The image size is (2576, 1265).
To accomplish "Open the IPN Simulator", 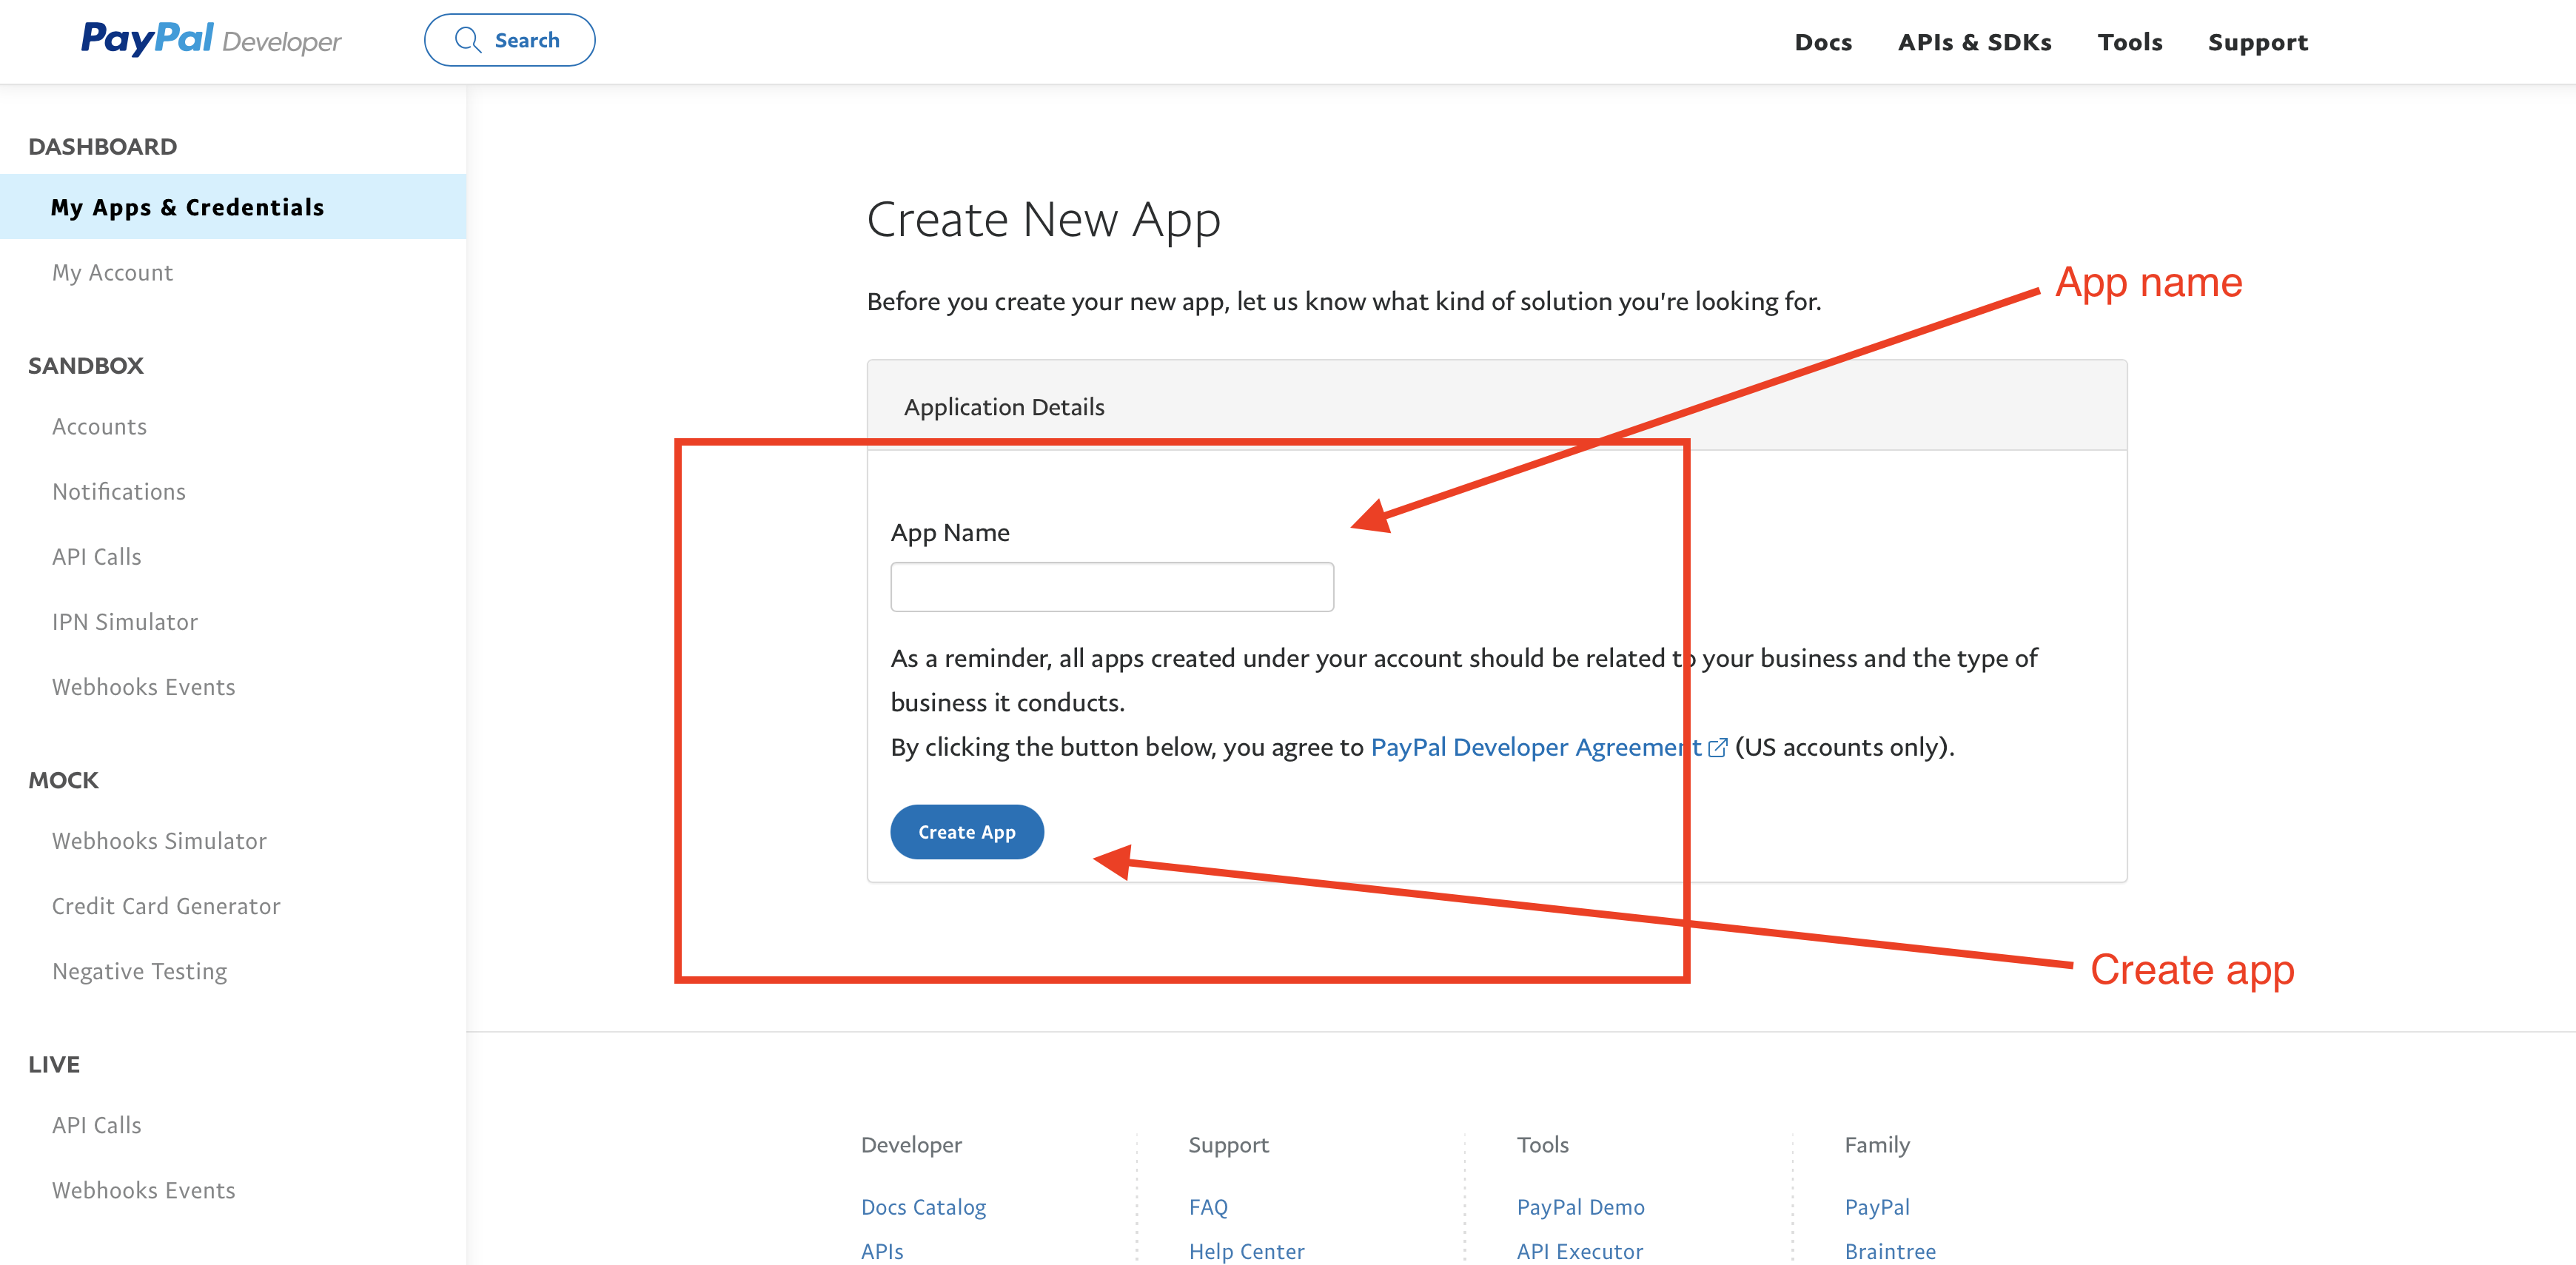I will point(125,622).
